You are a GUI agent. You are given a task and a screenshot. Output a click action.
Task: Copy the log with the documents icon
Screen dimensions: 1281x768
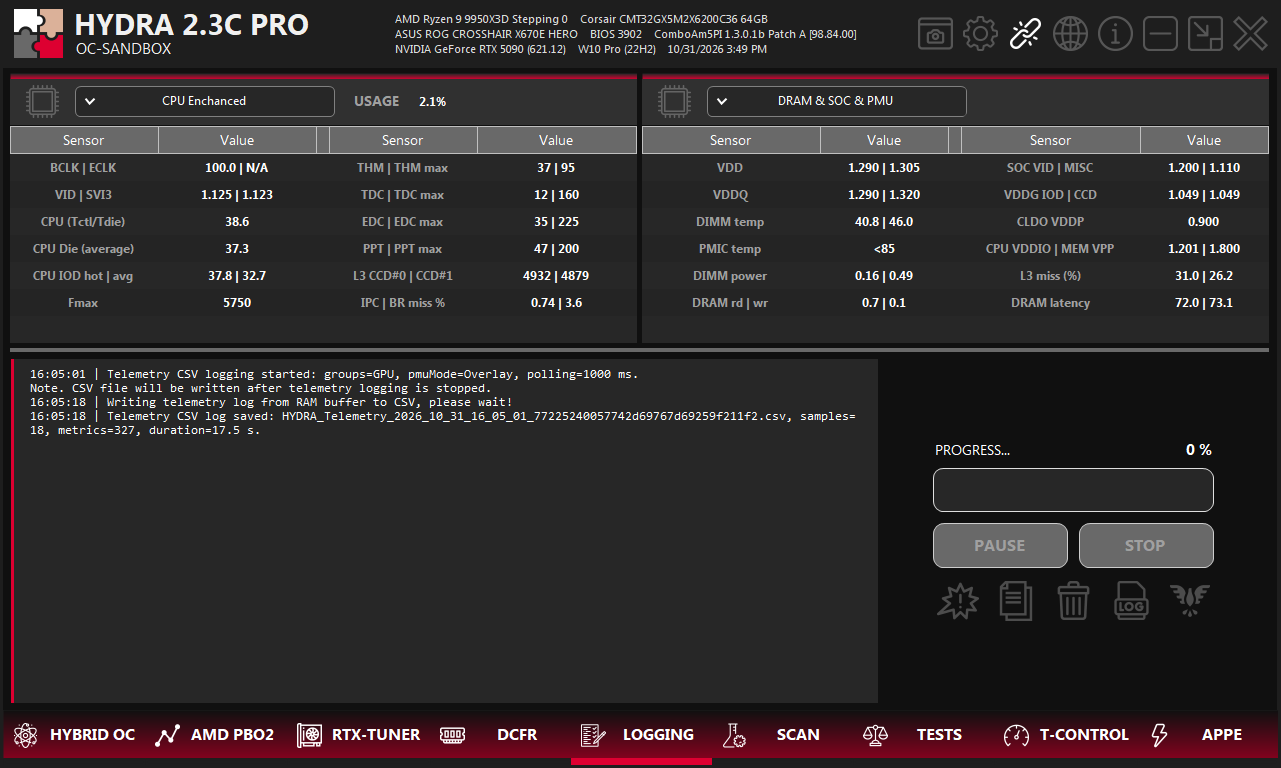1016,600
